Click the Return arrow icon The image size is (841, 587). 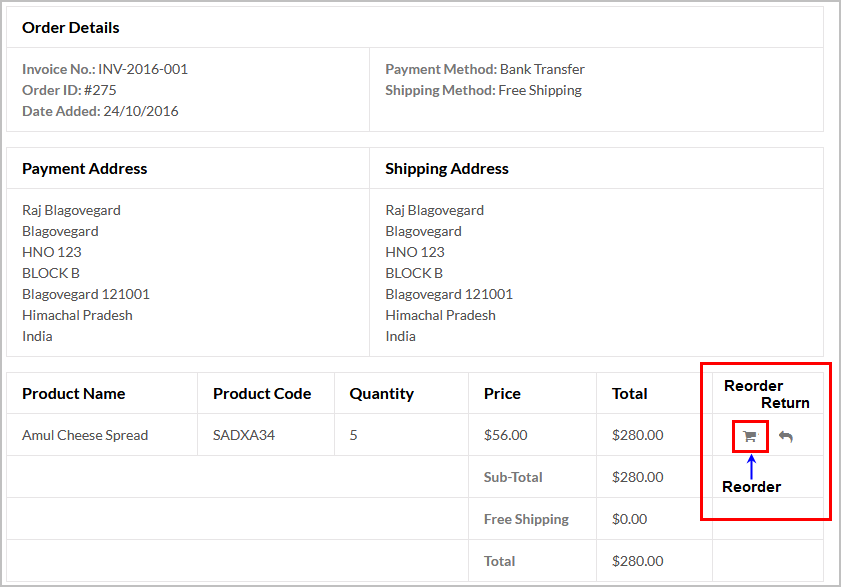786,436
